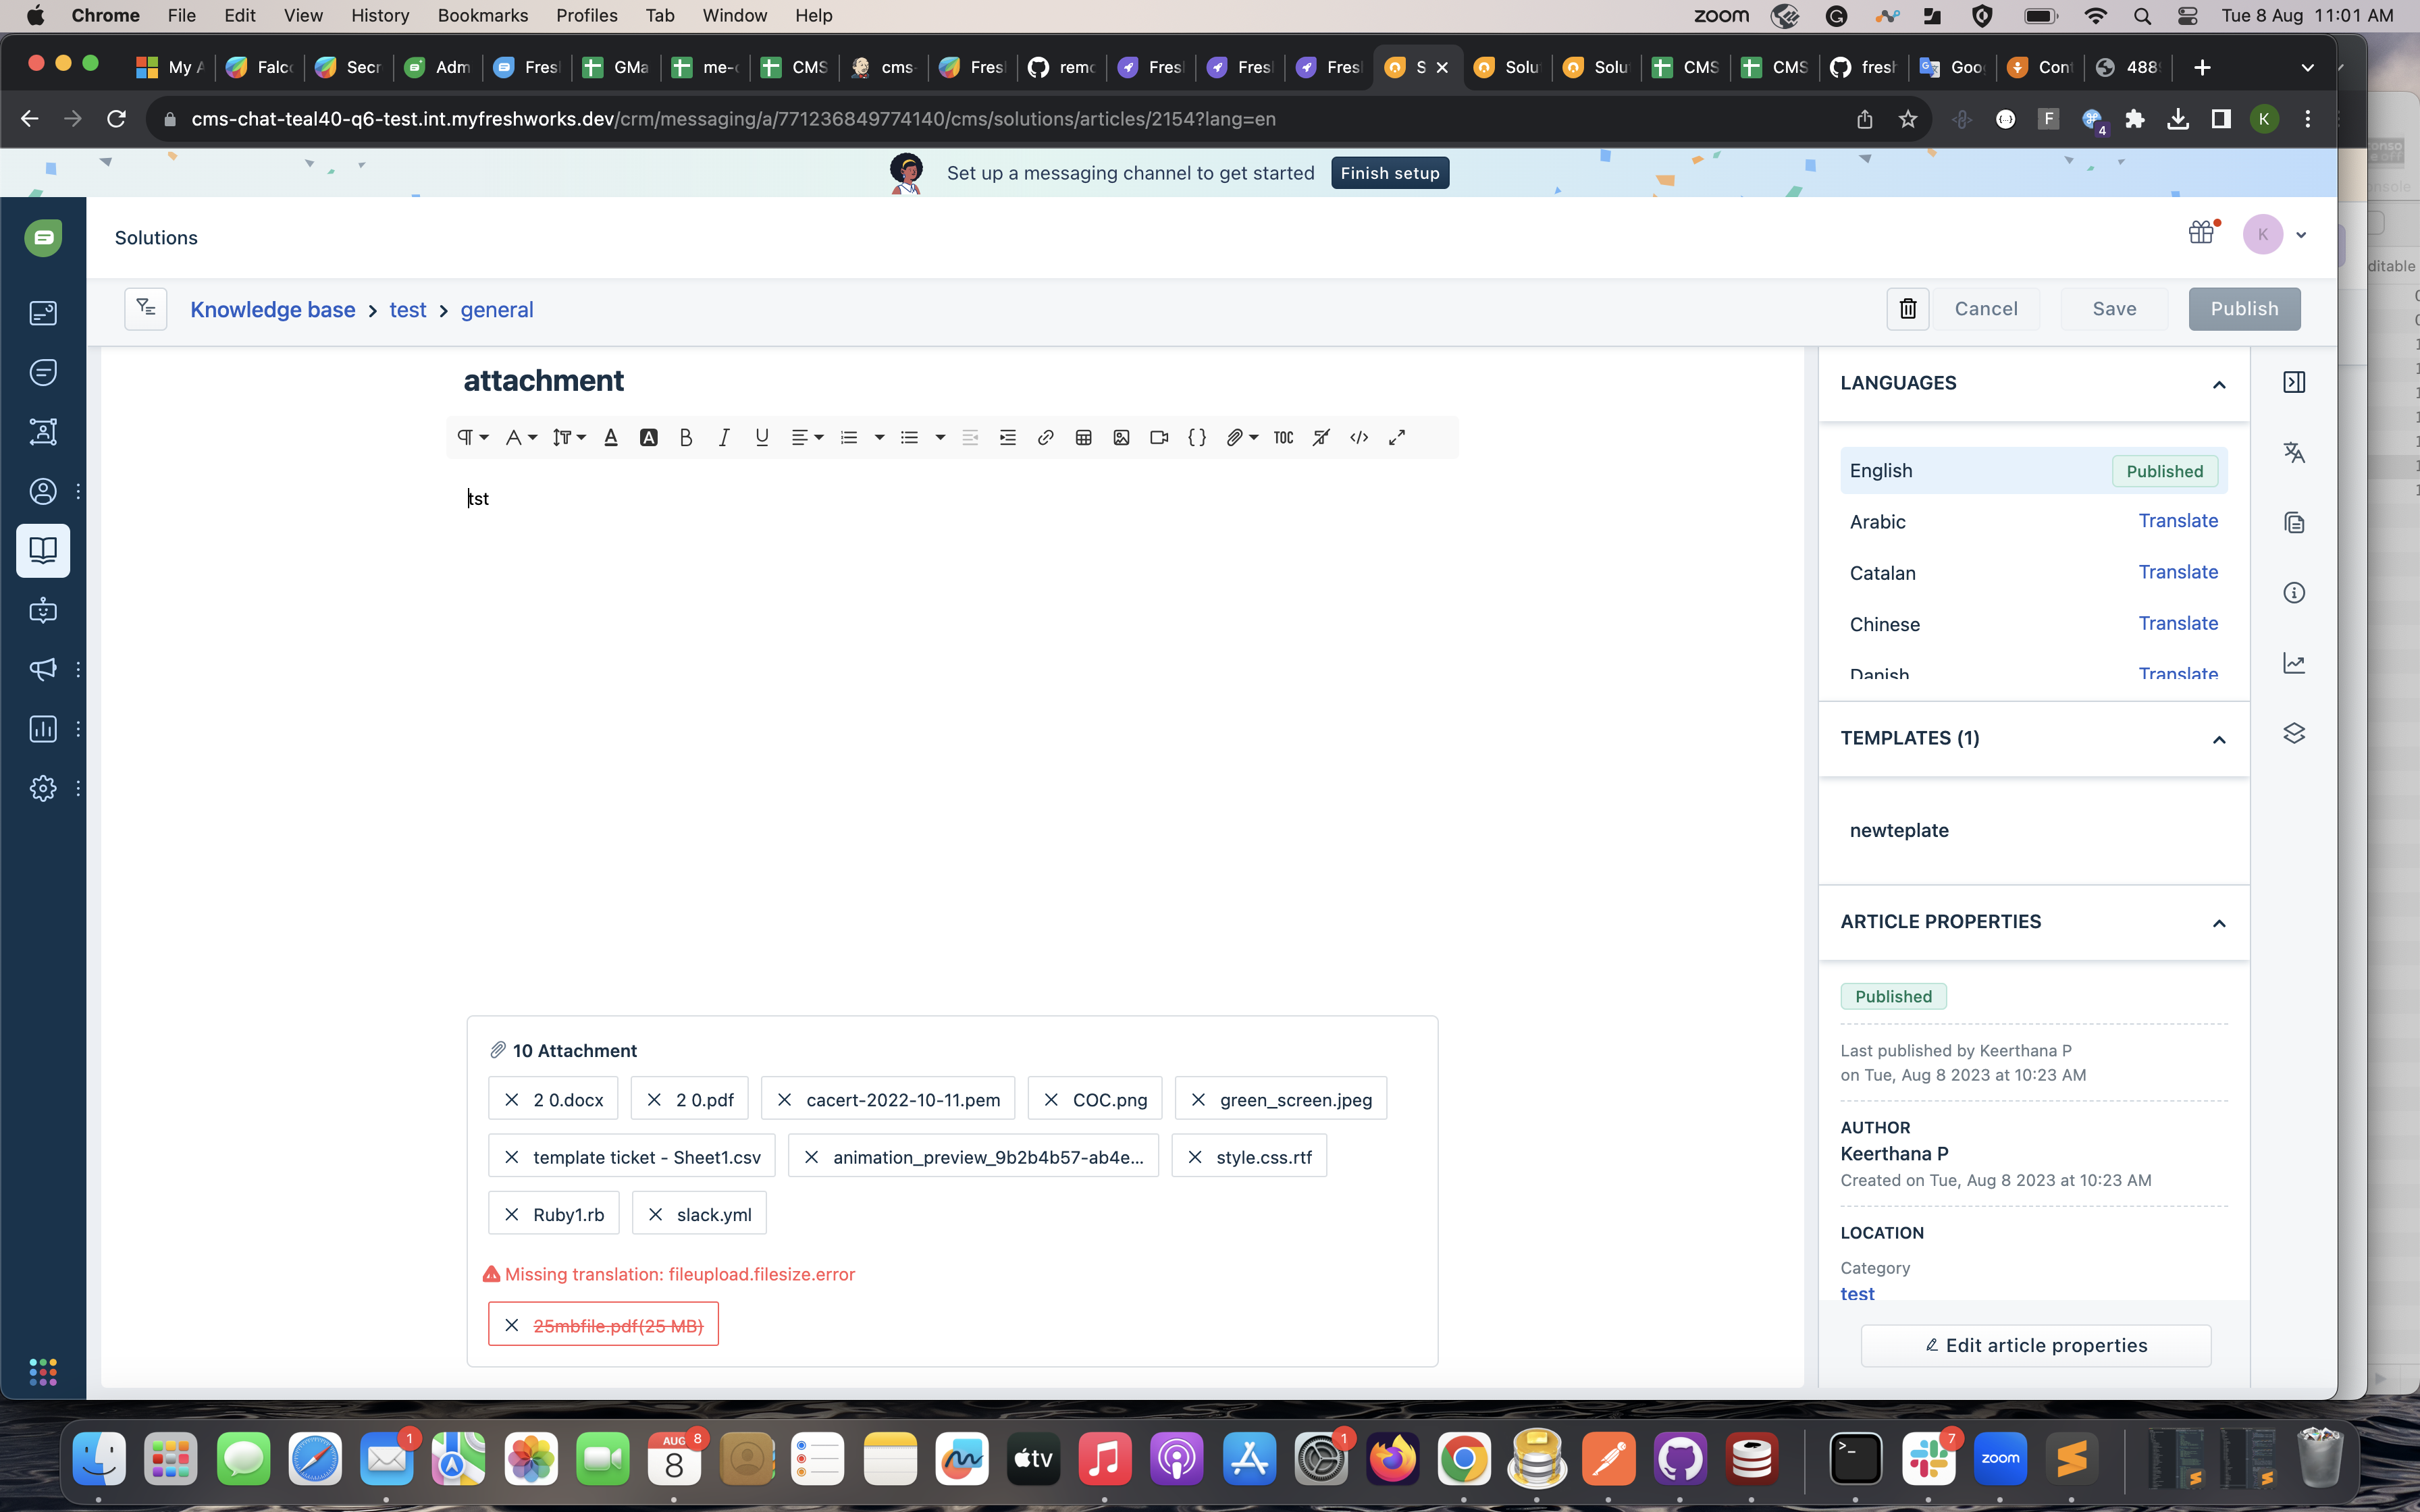Screen dimensions: 2420x1512
Task: Click the folder tree toggle icon beside Knowledge base
Action: [x=146, y=309]
